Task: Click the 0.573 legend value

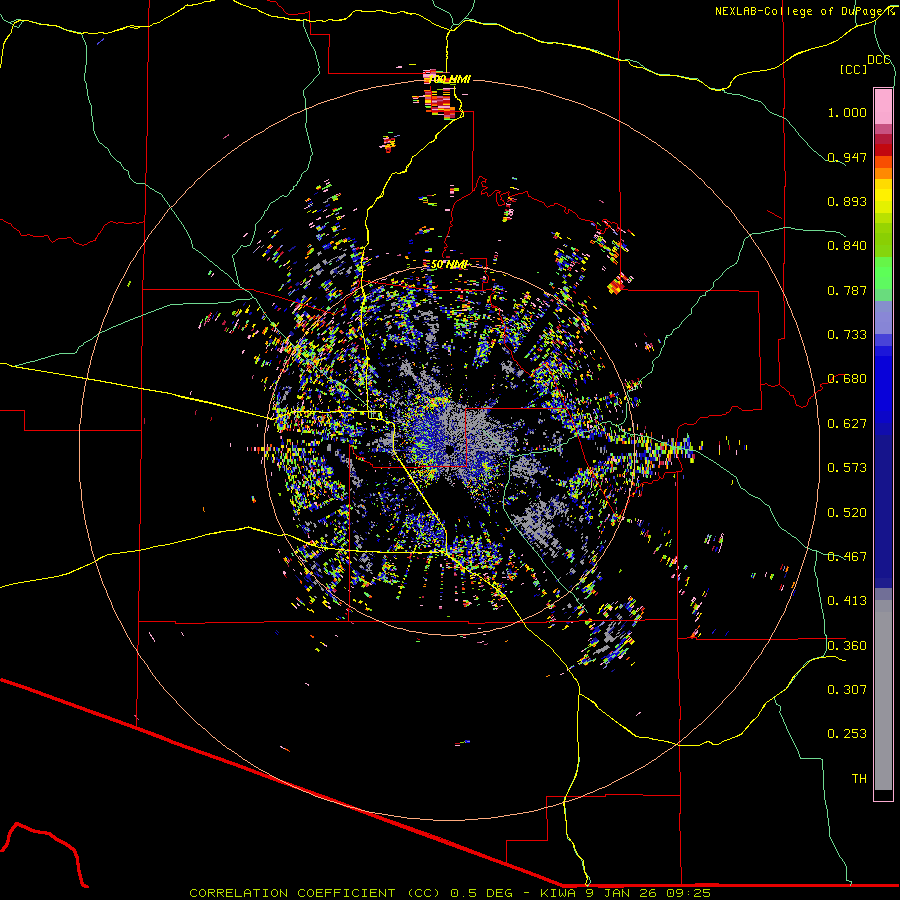Action: [x=847, y=468]
